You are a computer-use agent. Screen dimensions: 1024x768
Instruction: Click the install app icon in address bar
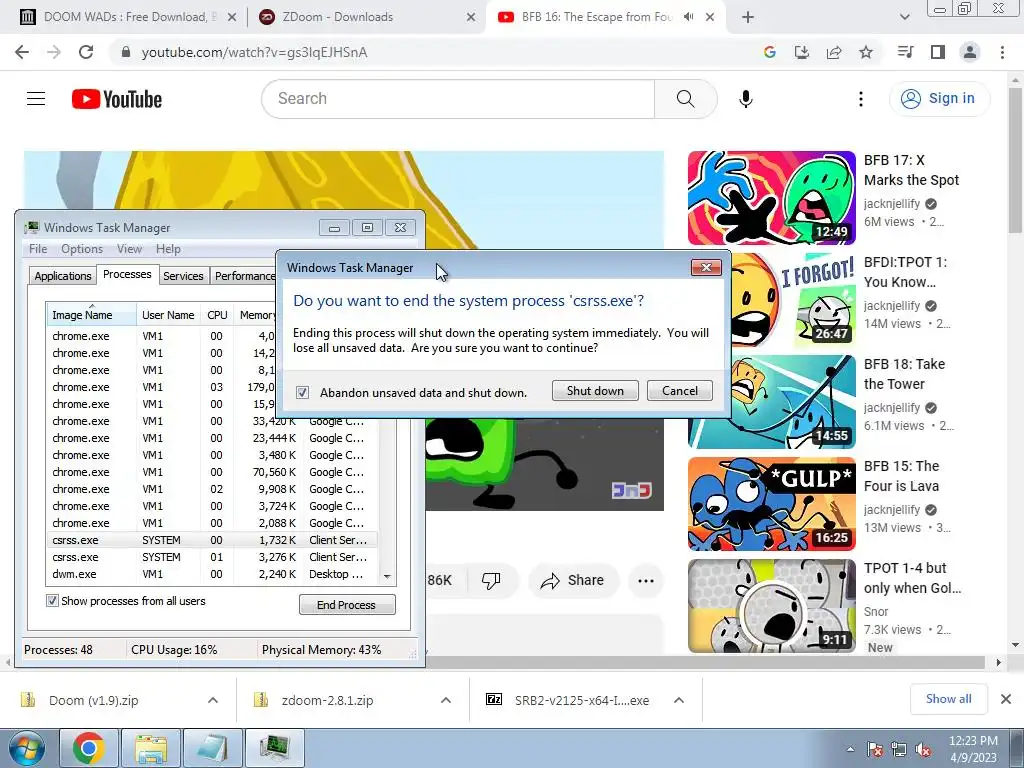[801, 52]
